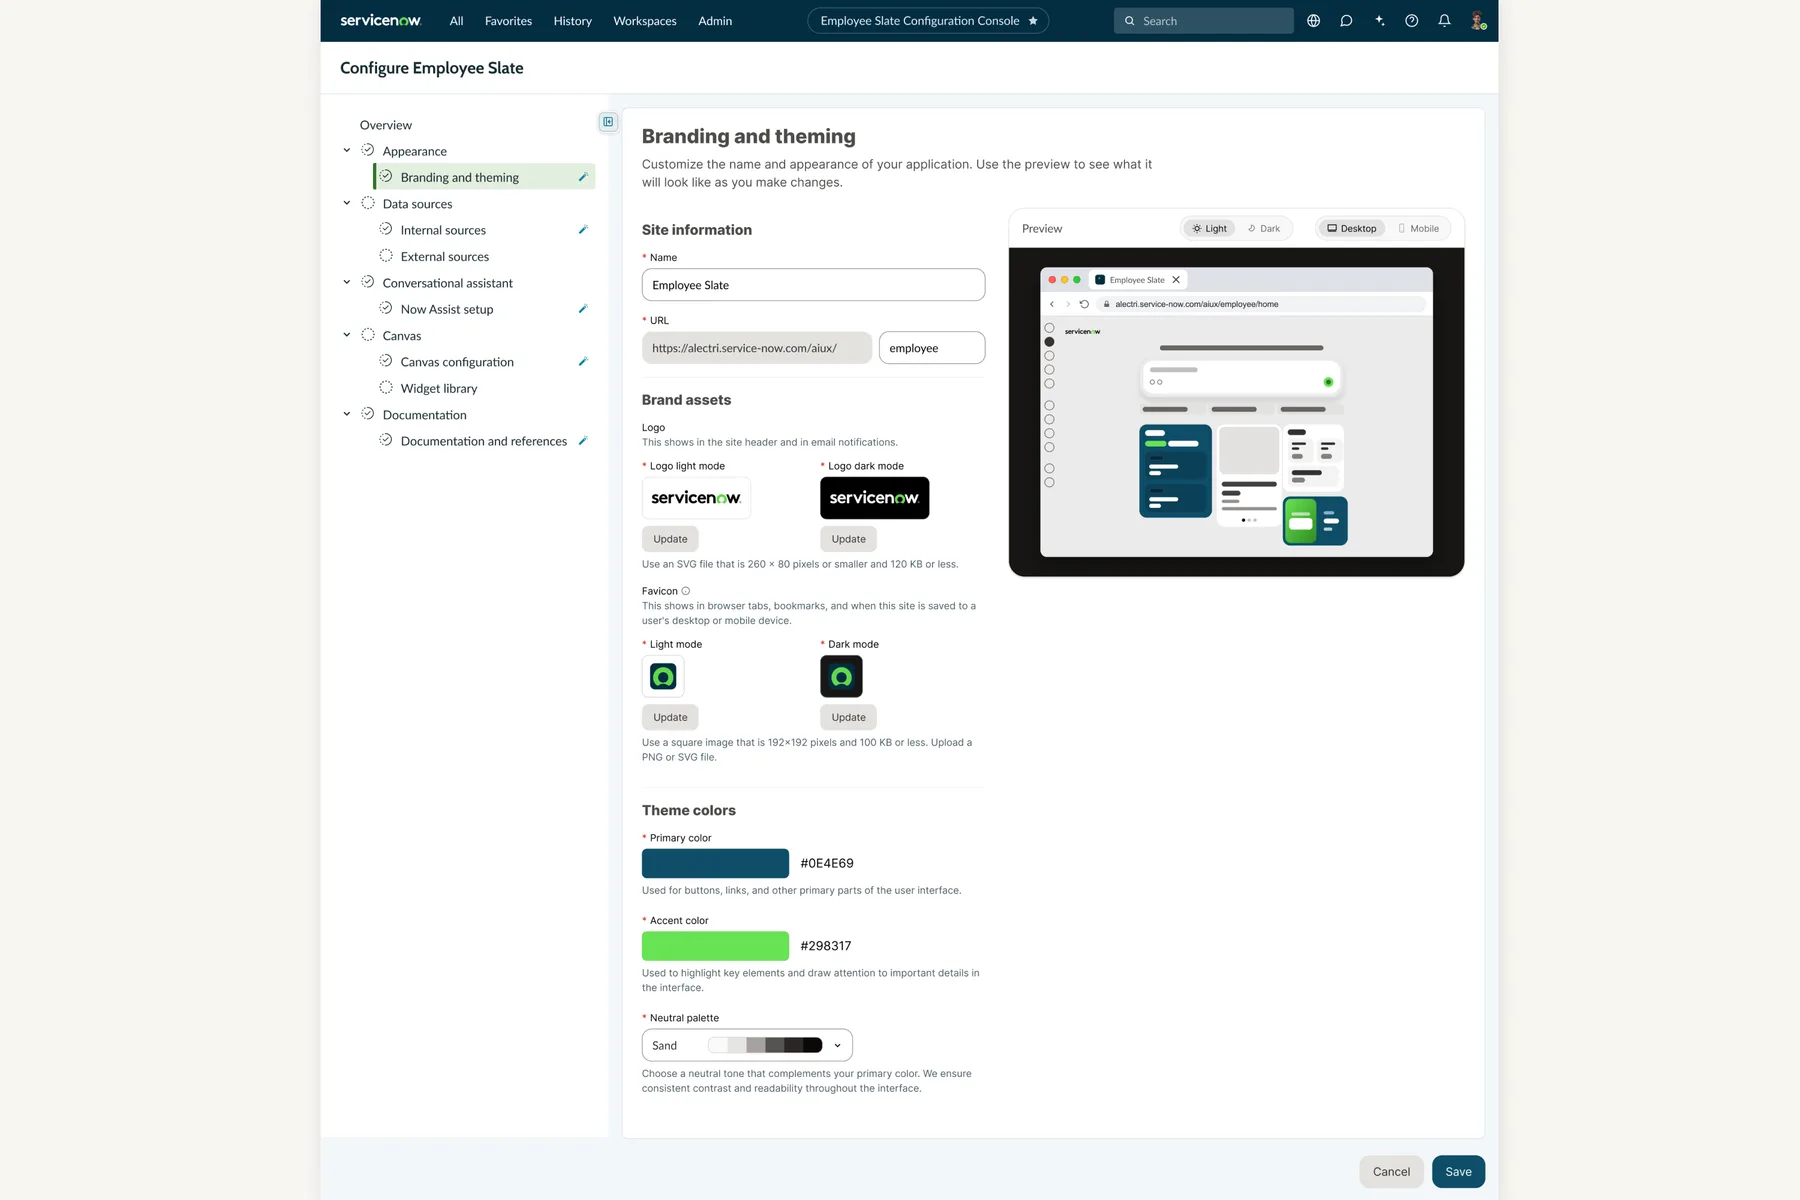Select Internal sources in the tree

coord(443,230)
